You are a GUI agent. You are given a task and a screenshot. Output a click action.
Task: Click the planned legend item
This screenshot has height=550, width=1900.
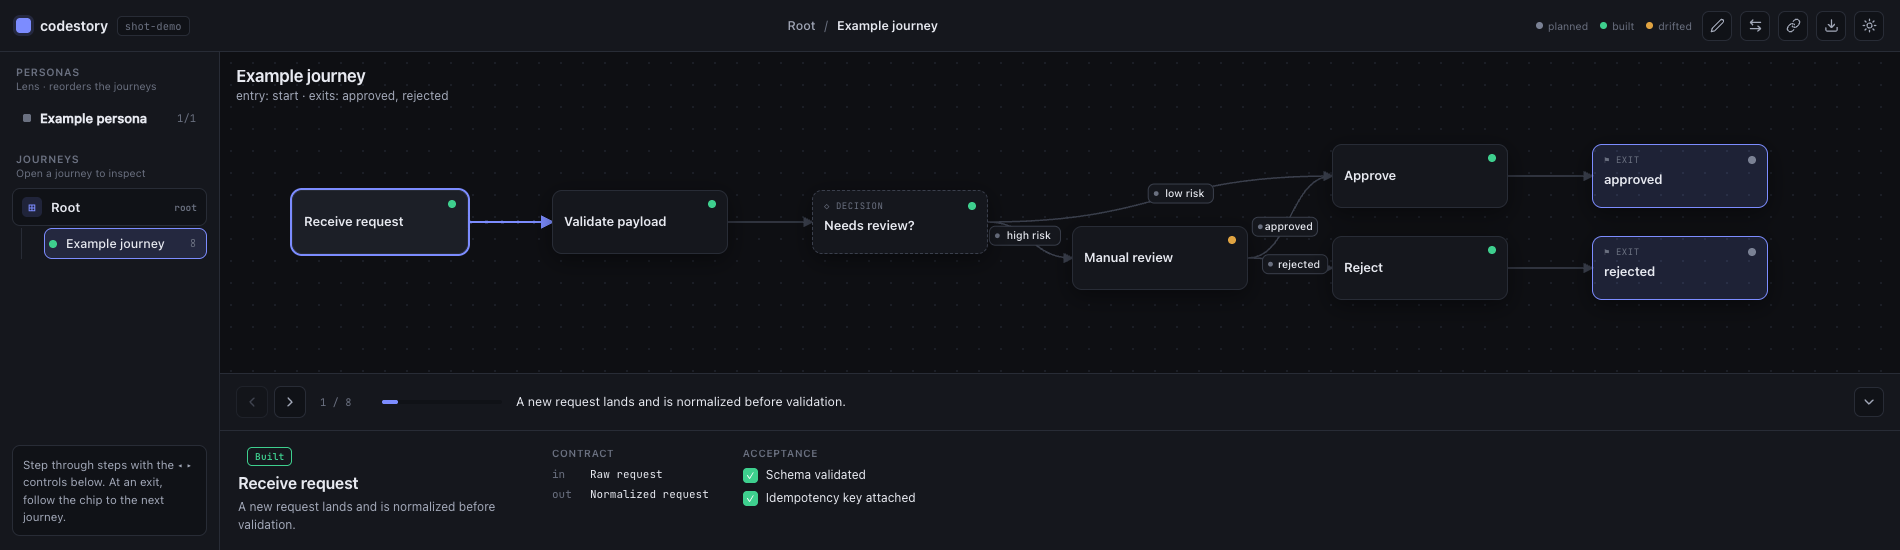coord(1562,26)
